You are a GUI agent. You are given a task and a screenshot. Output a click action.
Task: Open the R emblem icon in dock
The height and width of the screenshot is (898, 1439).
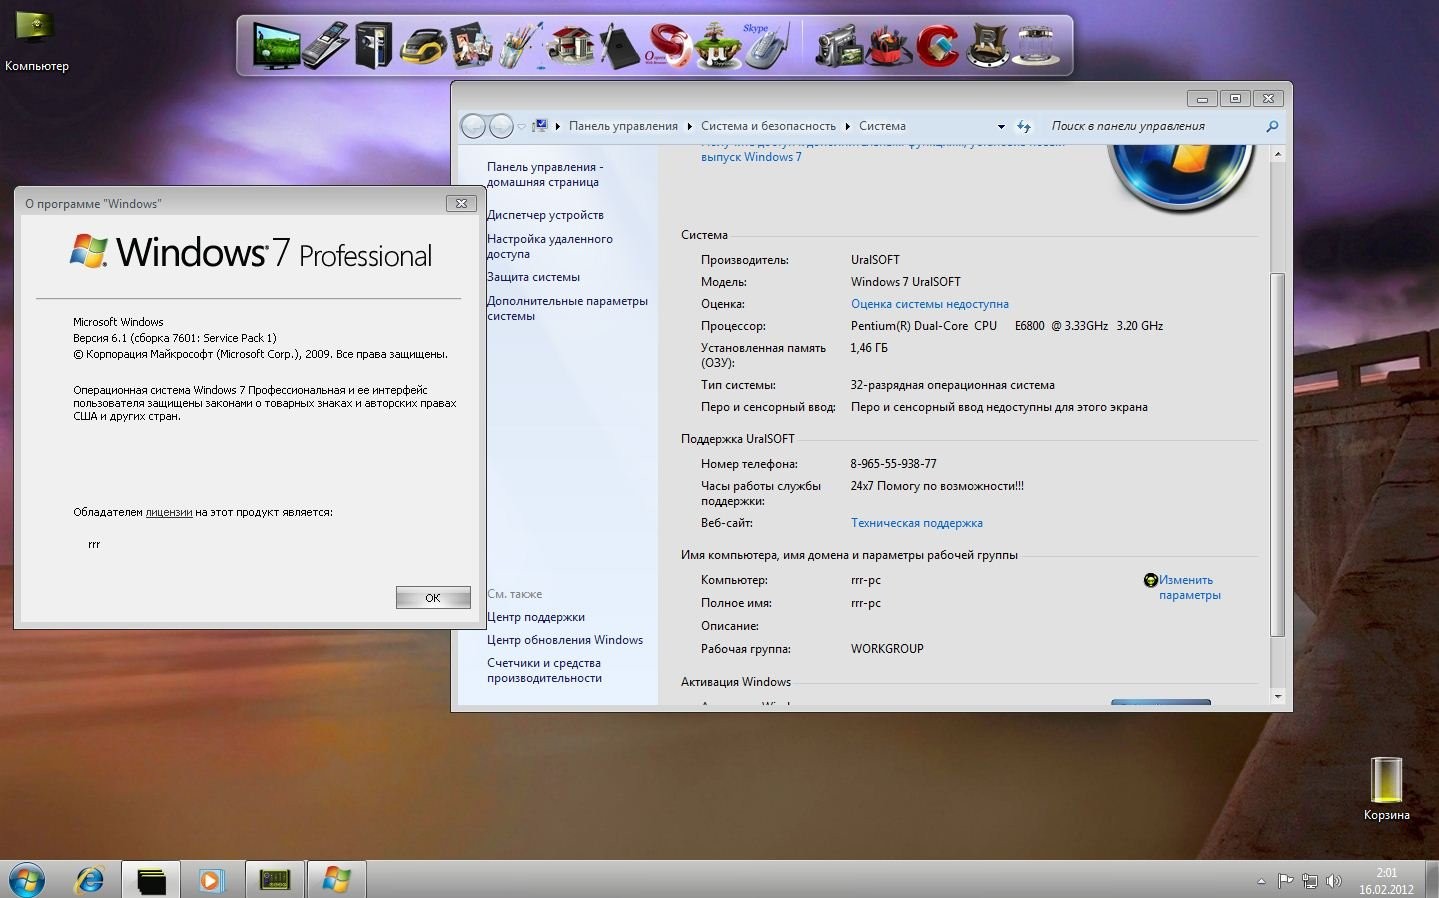point(987,46)
